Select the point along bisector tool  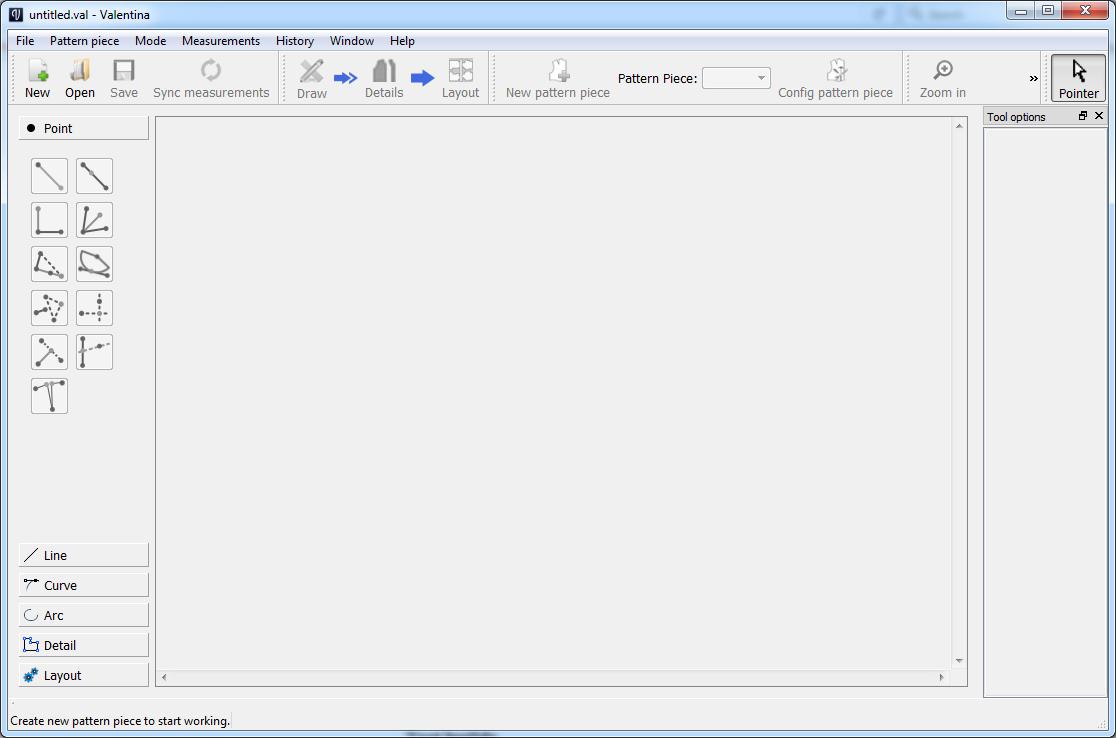(94, 220)
